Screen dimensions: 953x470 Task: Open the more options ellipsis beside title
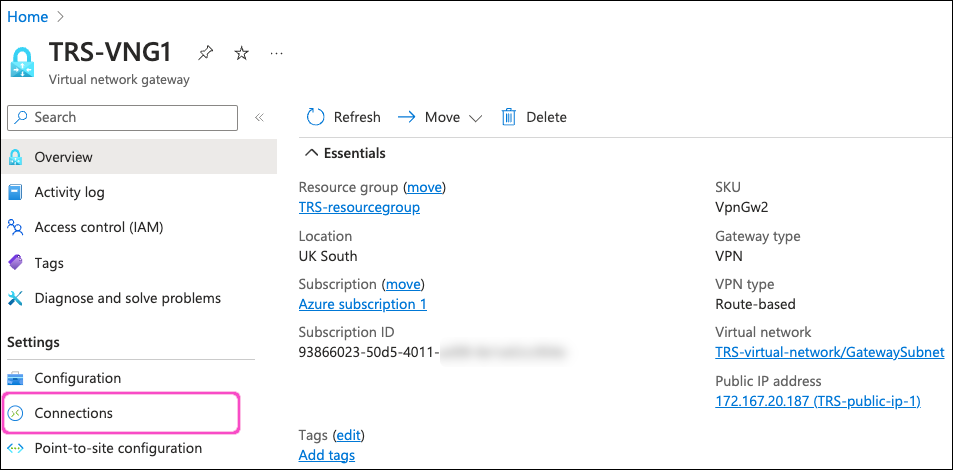277,54
